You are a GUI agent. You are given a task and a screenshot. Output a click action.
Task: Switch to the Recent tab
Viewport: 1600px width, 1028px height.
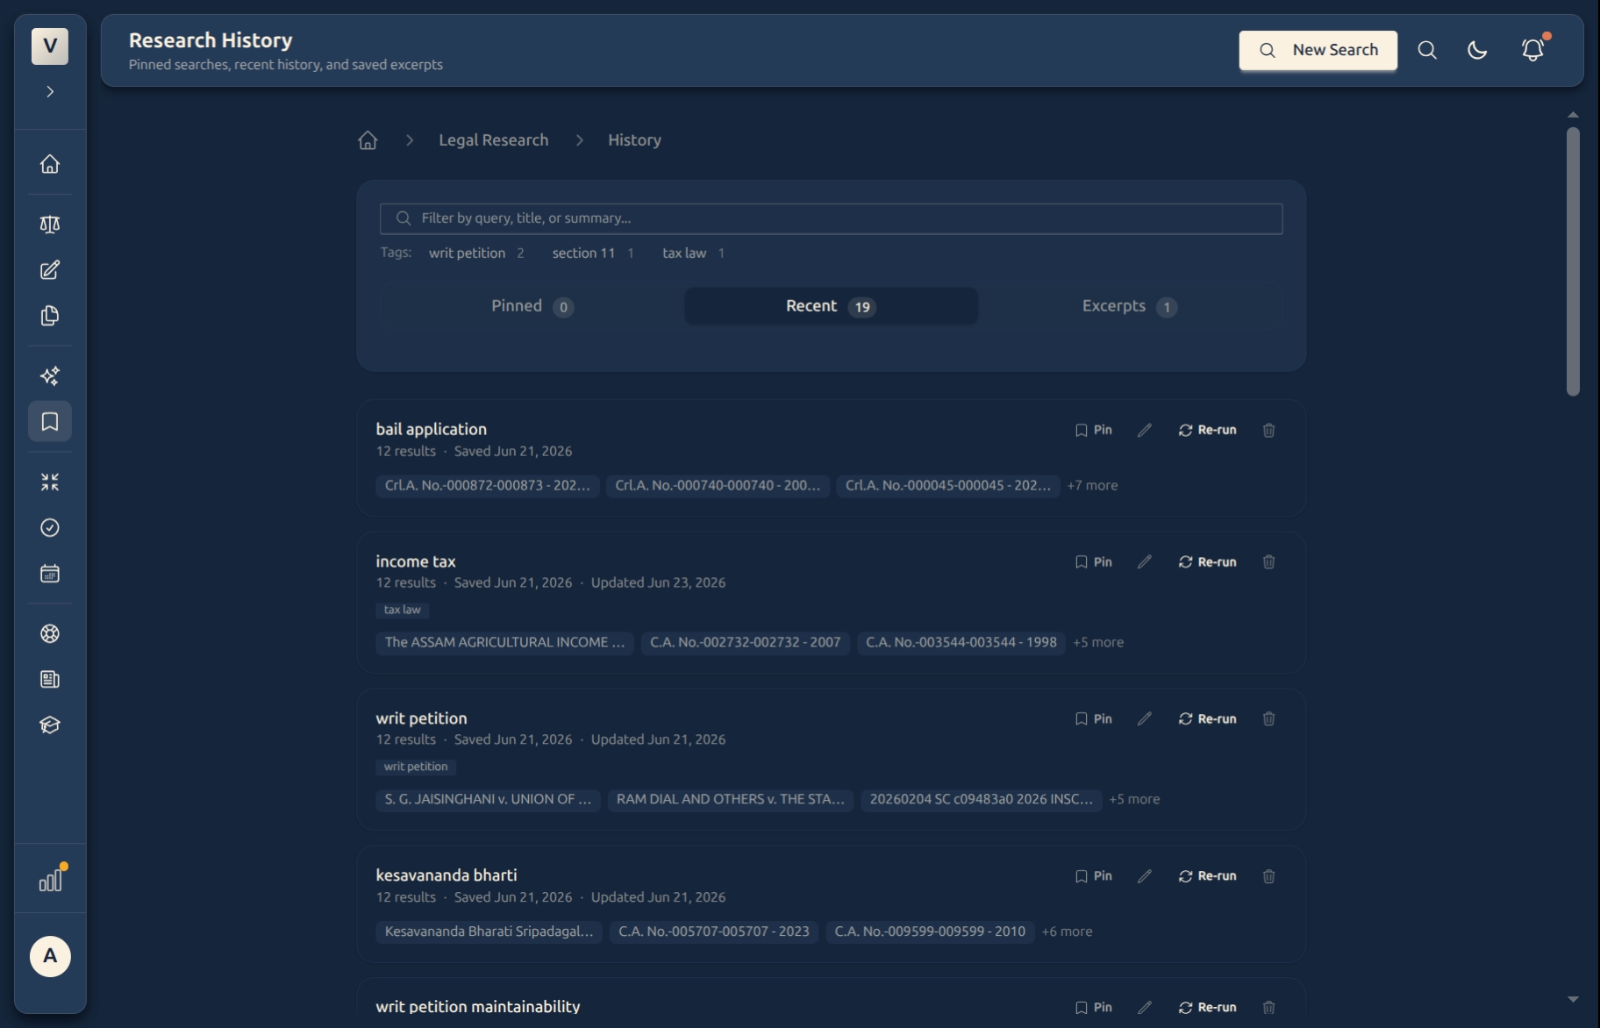tap(831, 306)
